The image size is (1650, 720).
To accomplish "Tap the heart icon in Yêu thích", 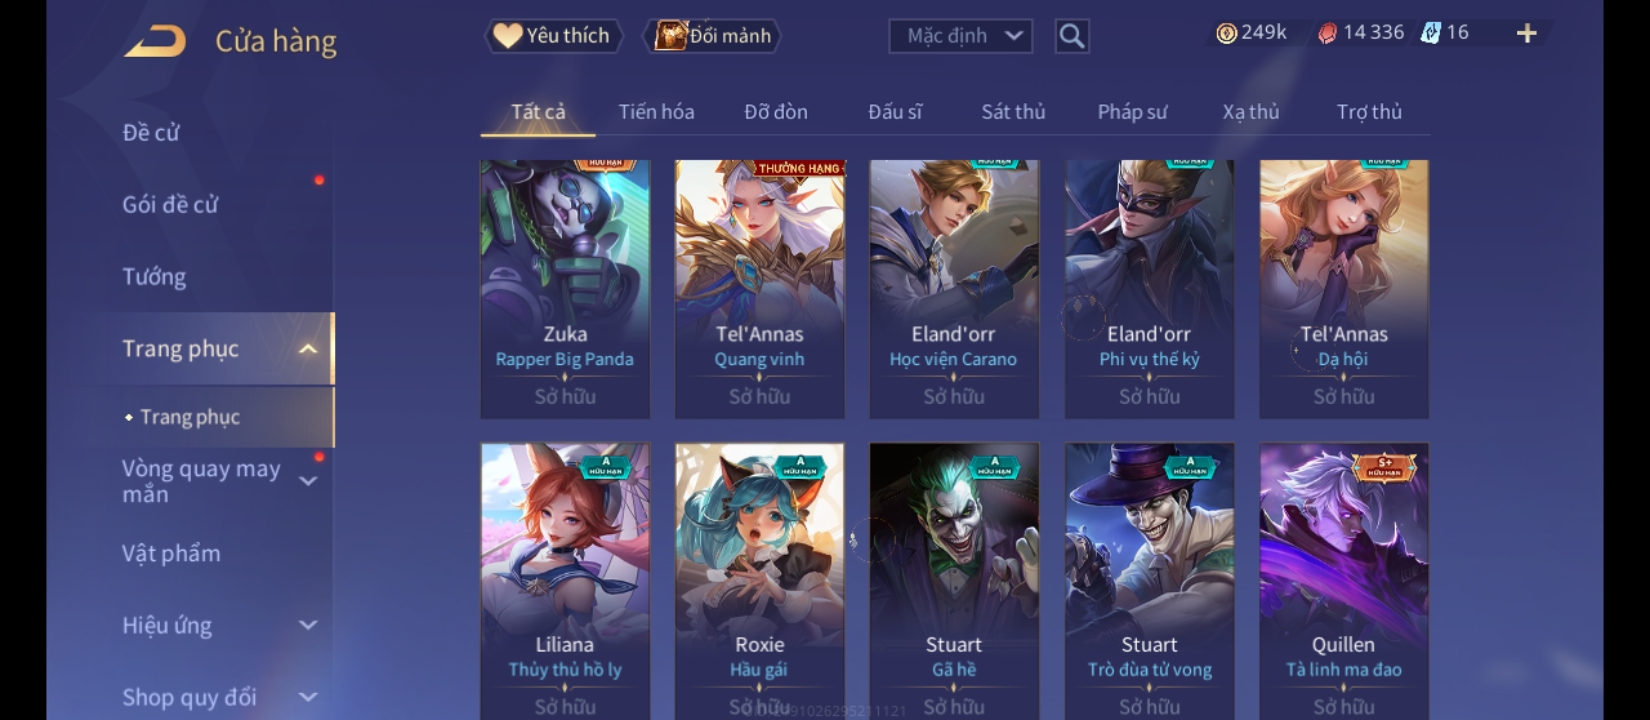I will click(x=508, y=36).
